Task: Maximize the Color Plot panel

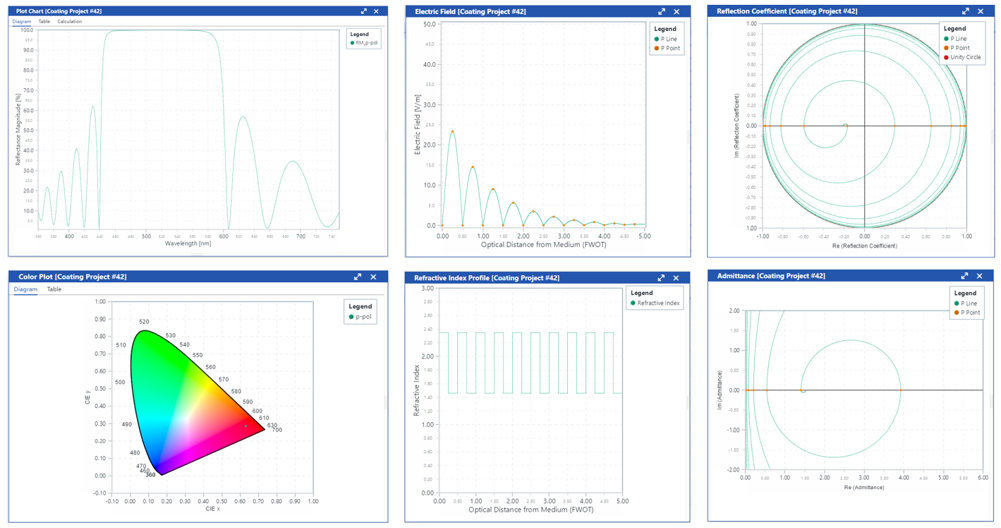Action: (357, 276)
